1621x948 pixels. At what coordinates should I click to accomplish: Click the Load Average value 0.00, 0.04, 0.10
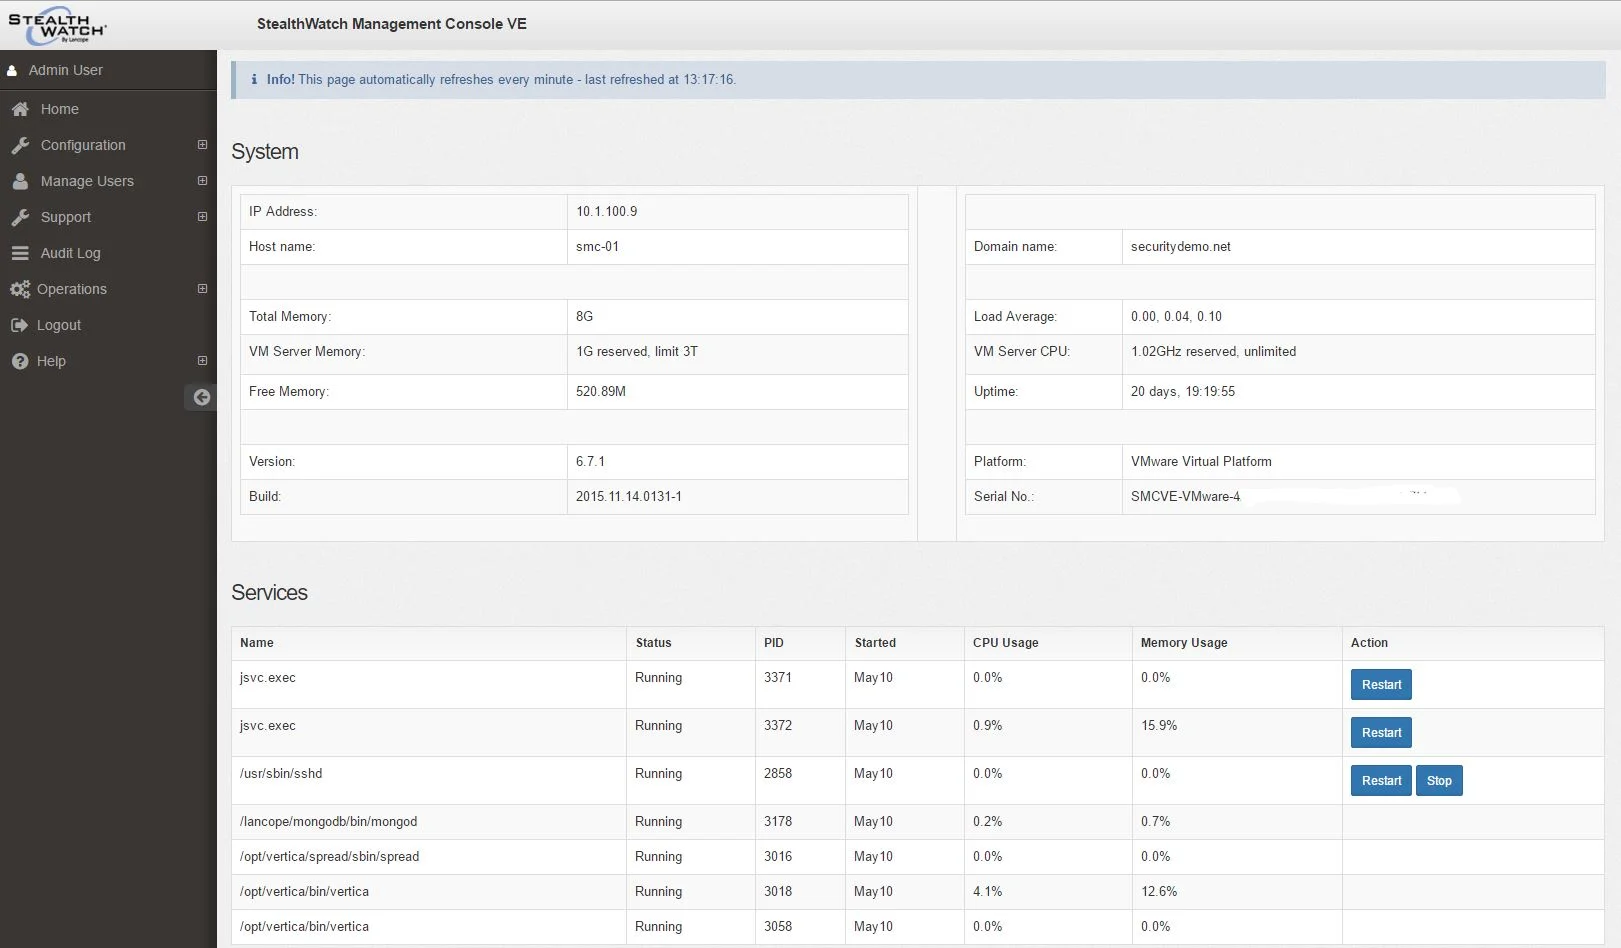pyautogui.click(x=1176, y=316)
